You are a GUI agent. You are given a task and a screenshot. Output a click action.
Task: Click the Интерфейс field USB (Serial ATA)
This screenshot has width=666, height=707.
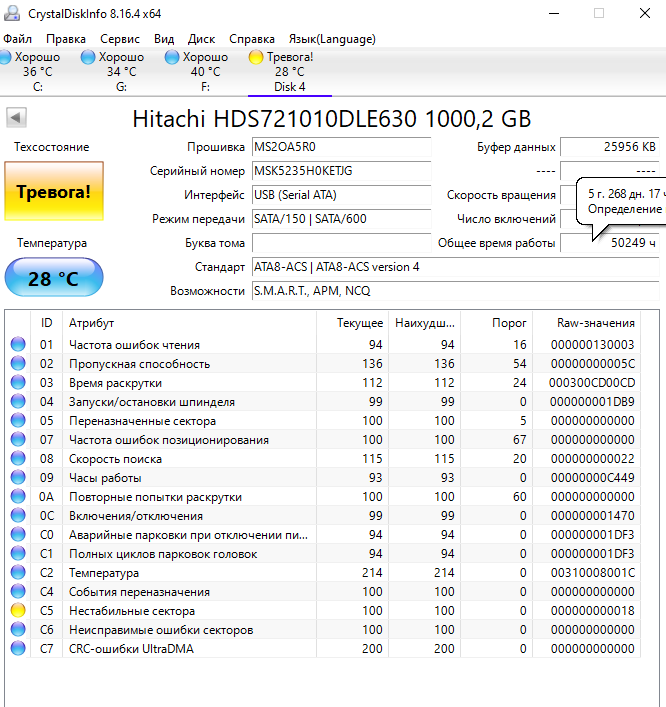click(x=341, y=195)
